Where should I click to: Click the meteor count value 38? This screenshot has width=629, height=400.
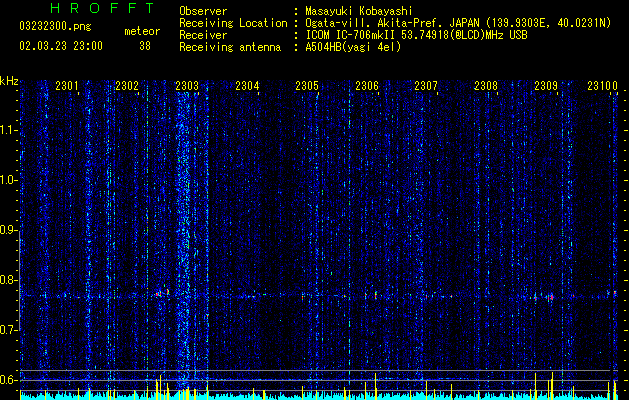click(x=145, y=46)
